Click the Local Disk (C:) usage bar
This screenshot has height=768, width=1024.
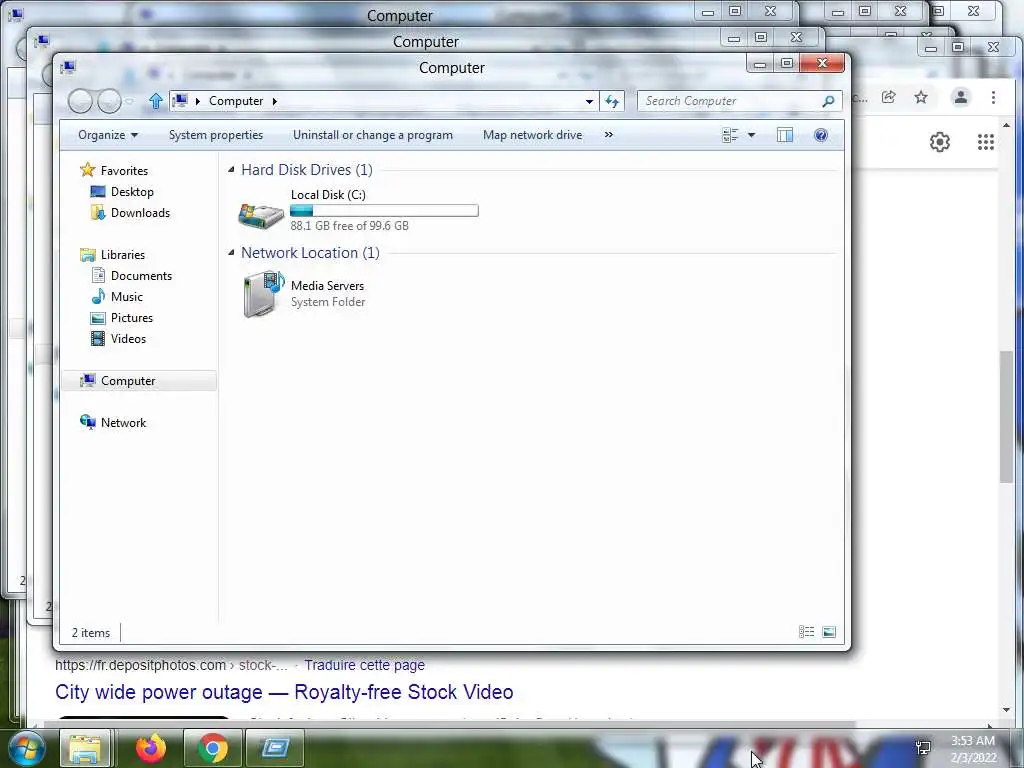[x=384, y=210]
